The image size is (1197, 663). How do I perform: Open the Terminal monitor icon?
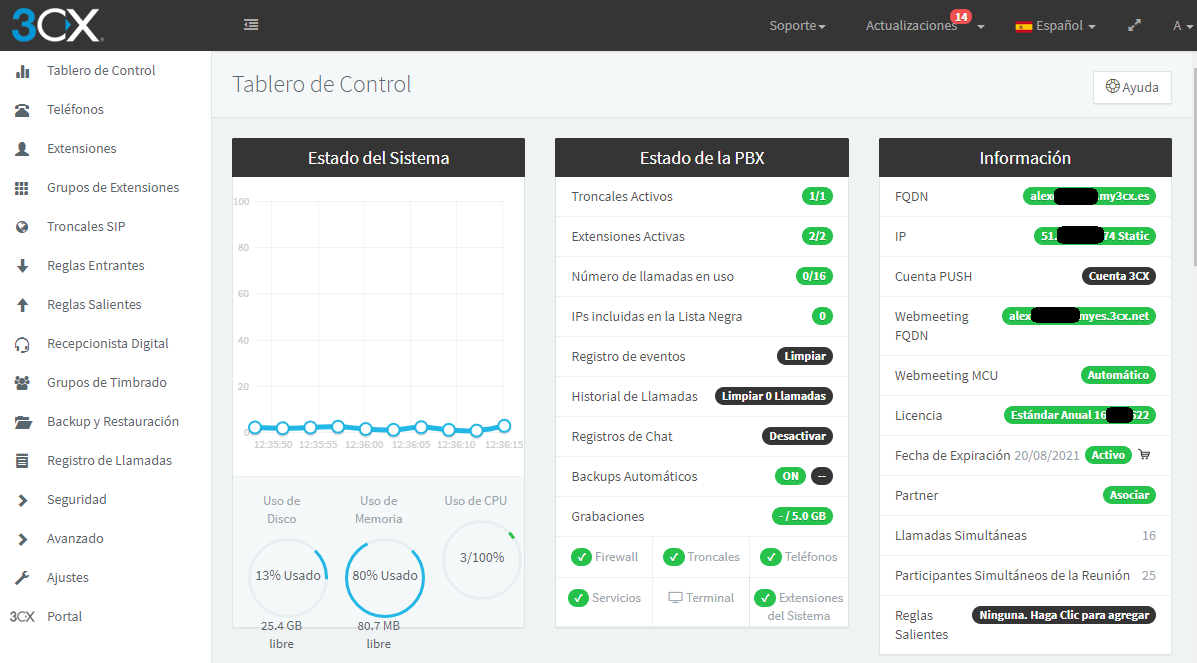coord(675,598)
